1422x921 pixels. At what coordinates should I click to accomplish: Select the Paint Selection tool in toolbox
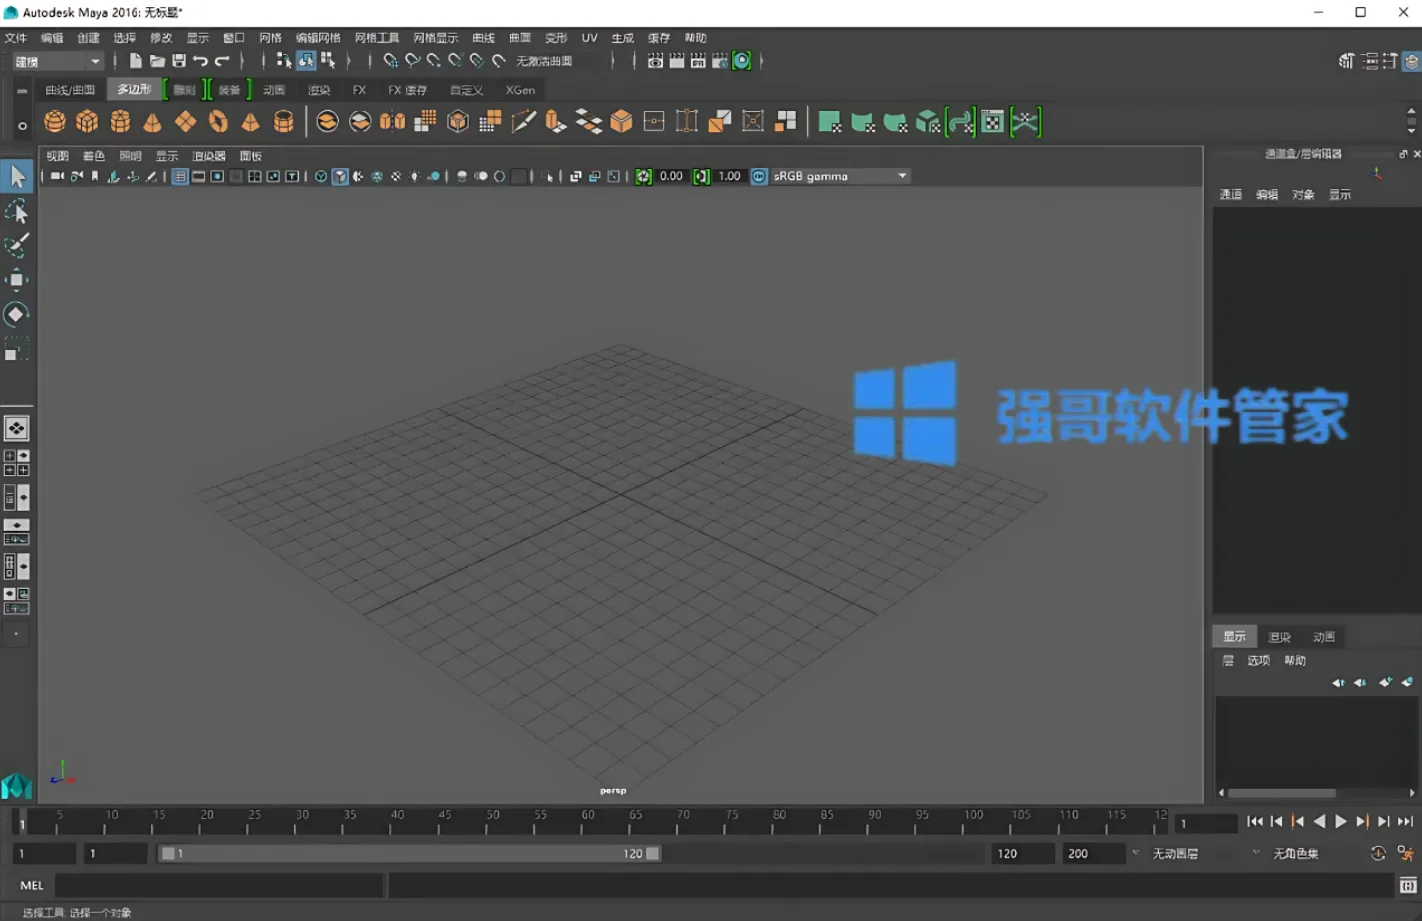tap(17, 245)
